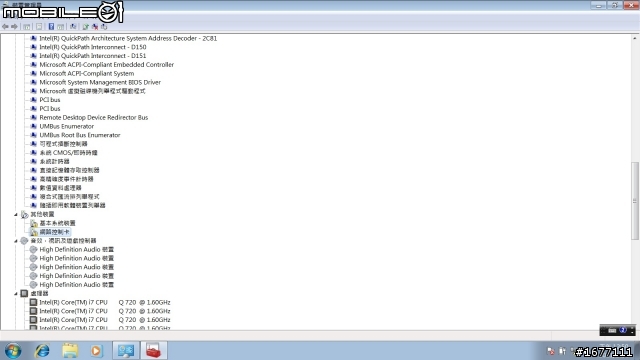The width and height of the screenshot is (640, 360).
Task: Click the network tray icon with red X
Action: click(551, 351)
